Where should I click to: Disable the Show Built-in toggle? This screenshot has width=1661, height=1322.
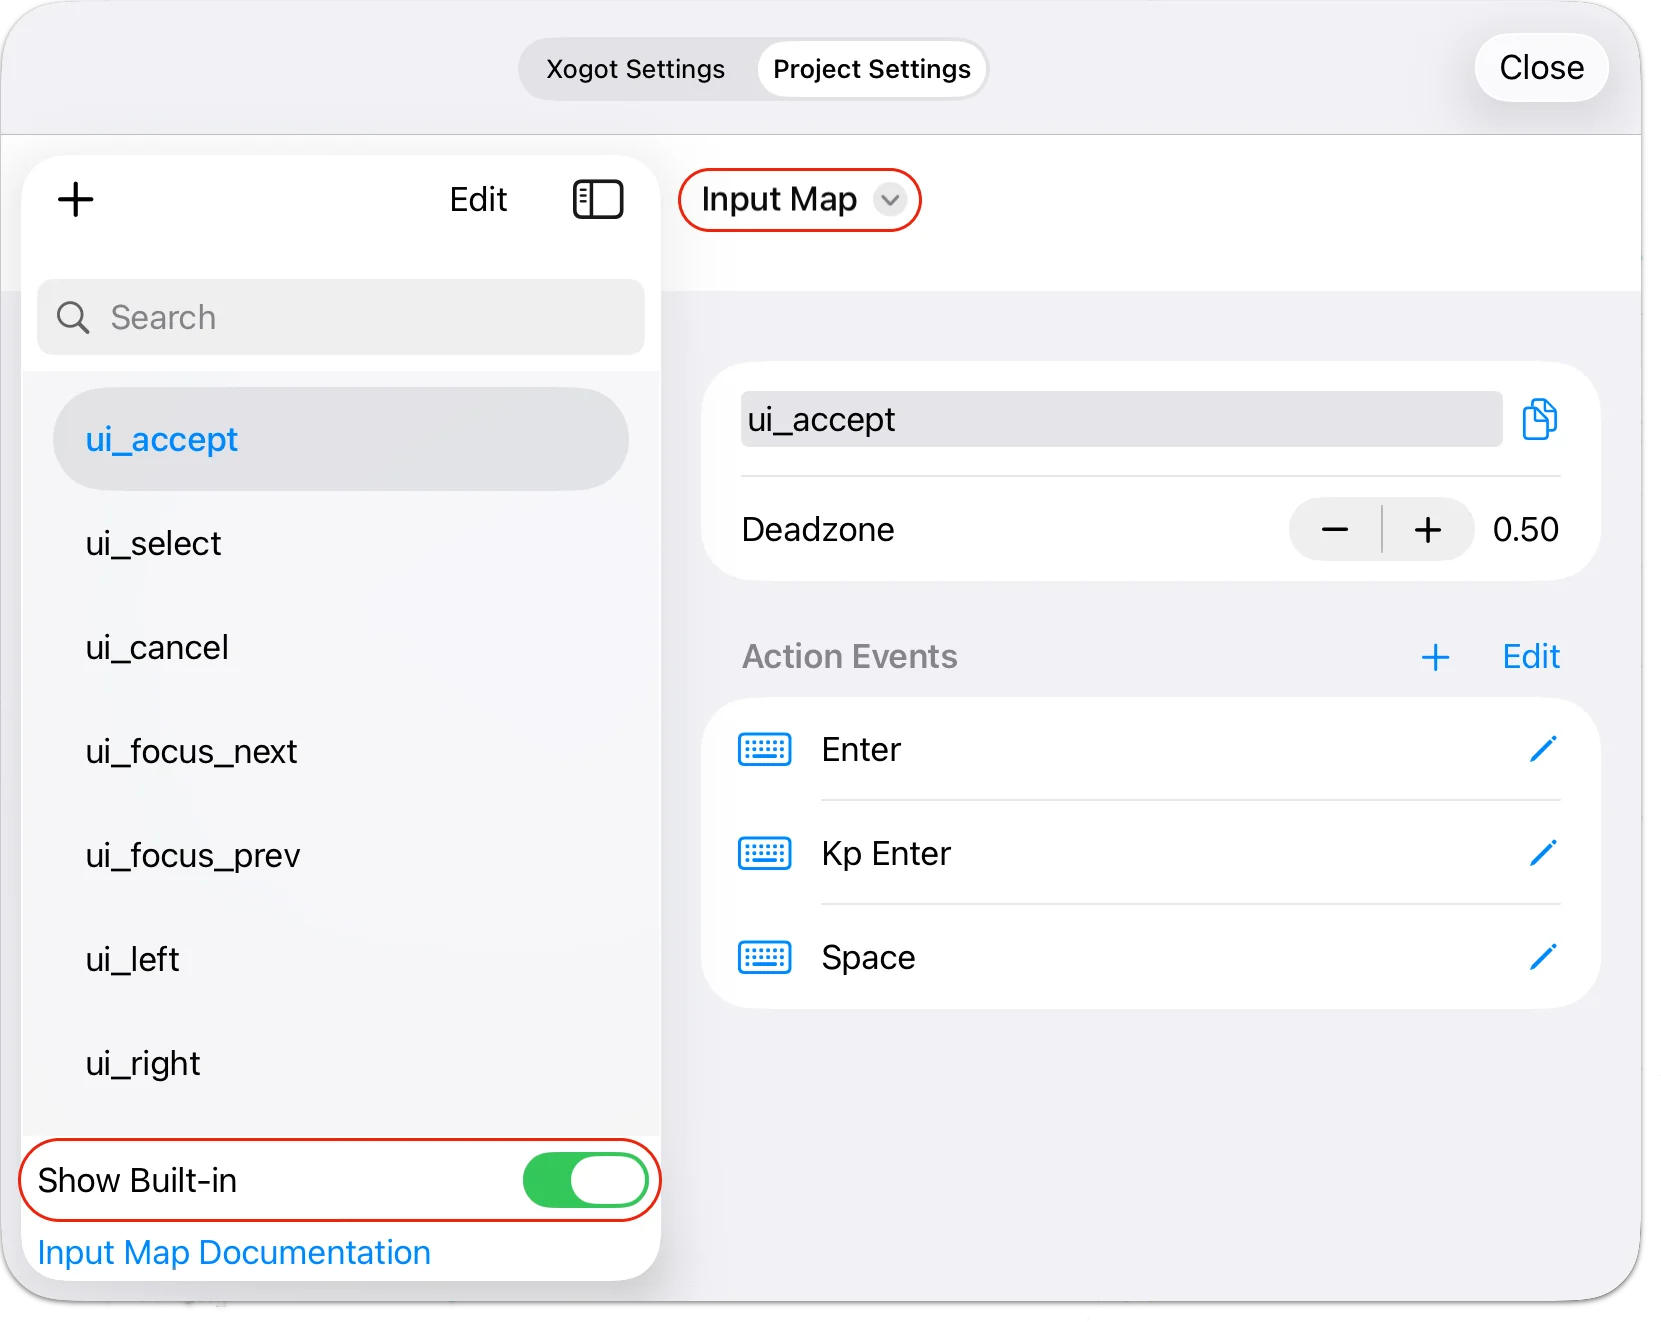(585, 1180)
